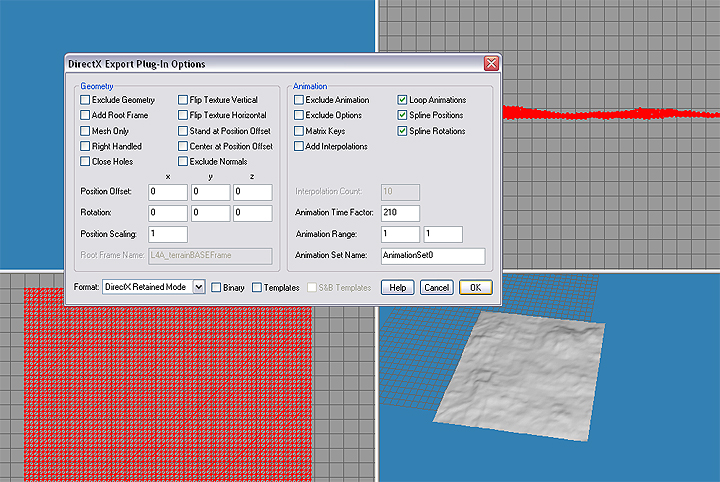Focus the Position Offset x field
Screen dimensions: 720x482
(x=168, y=192)
